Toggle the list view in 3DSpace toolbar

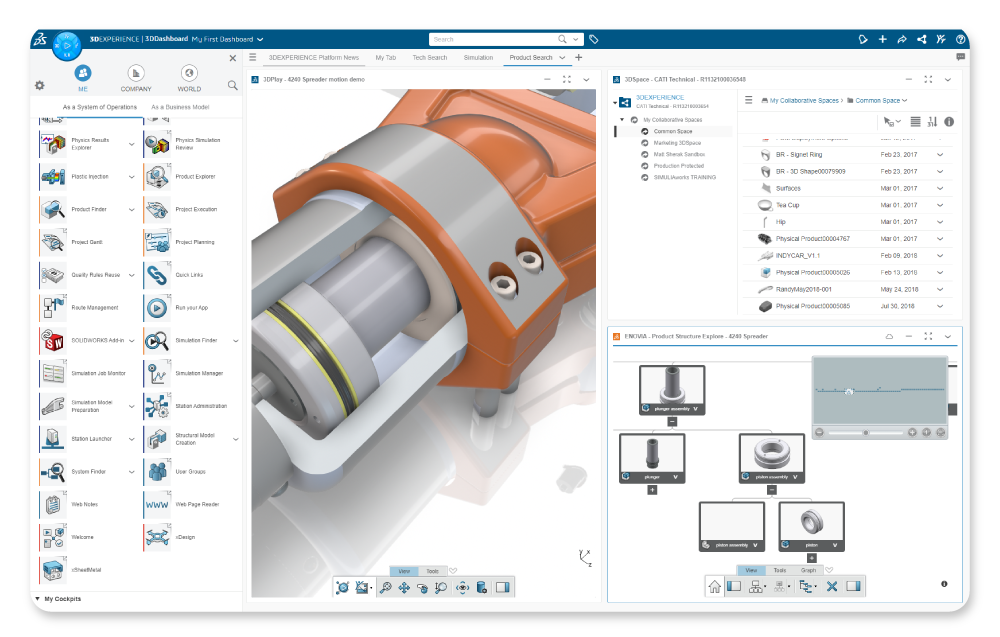pyautogui.click(x=915, y=122)
